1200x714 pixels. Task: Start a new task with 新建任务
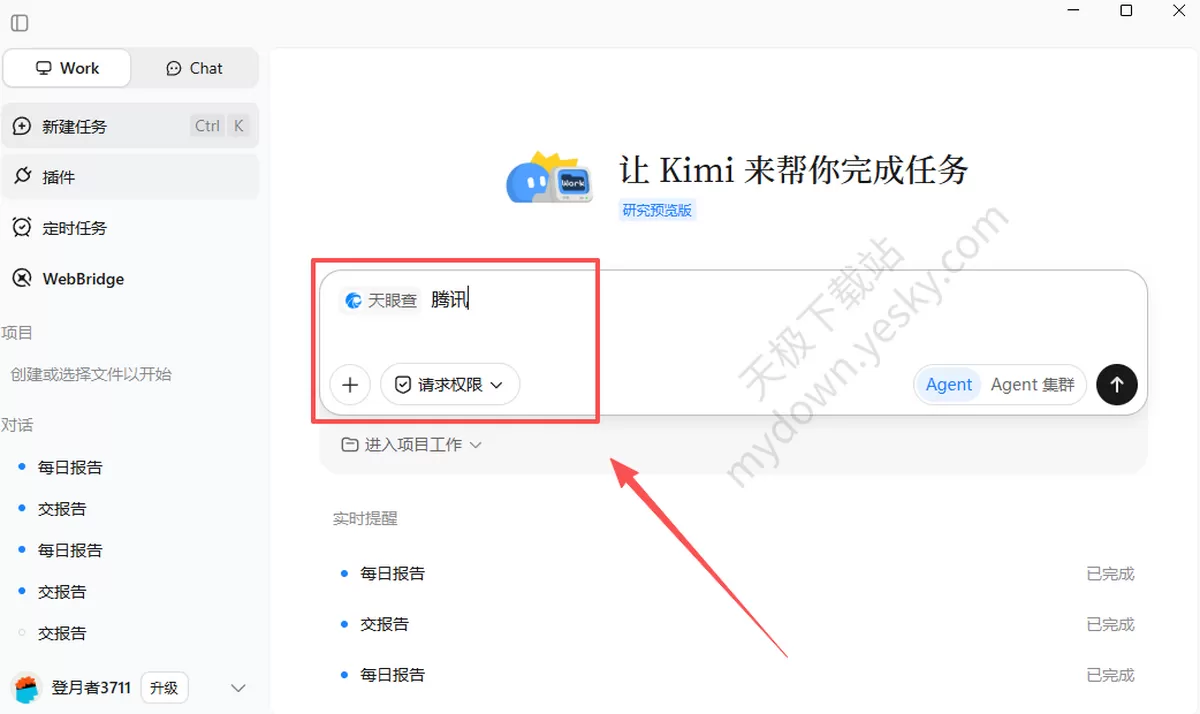click(x=130, y=126)
